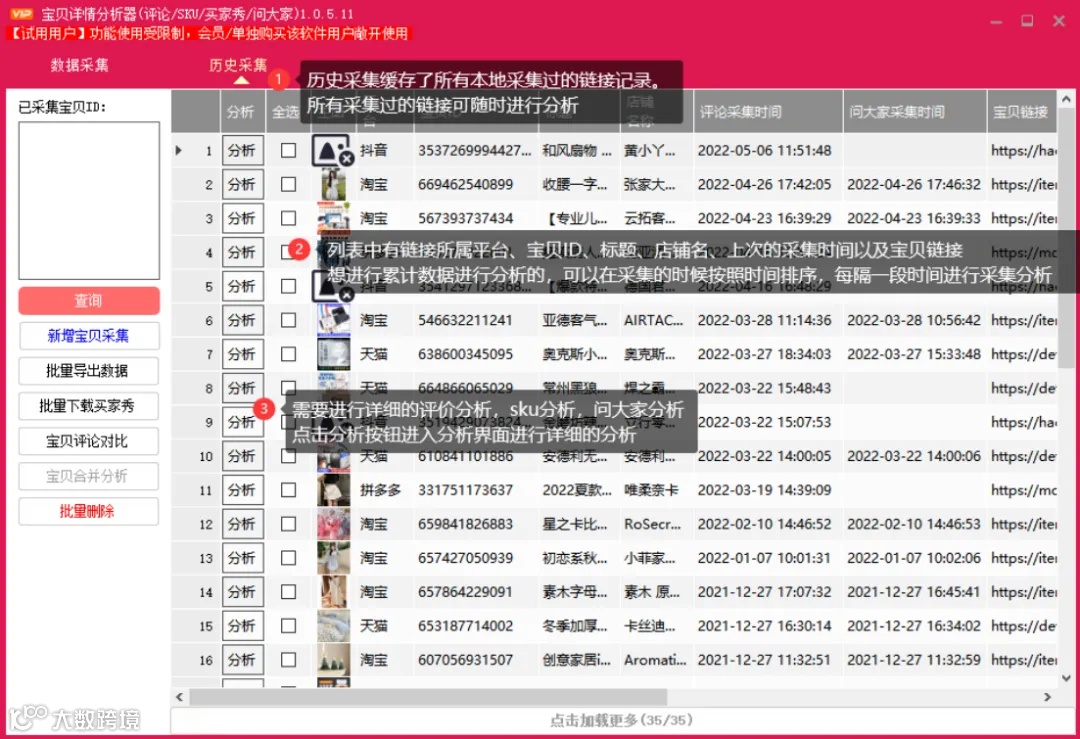The image size is (1080, 739).
Task: Click 批量导出数据 button
Action: click(x=89, y=371)
